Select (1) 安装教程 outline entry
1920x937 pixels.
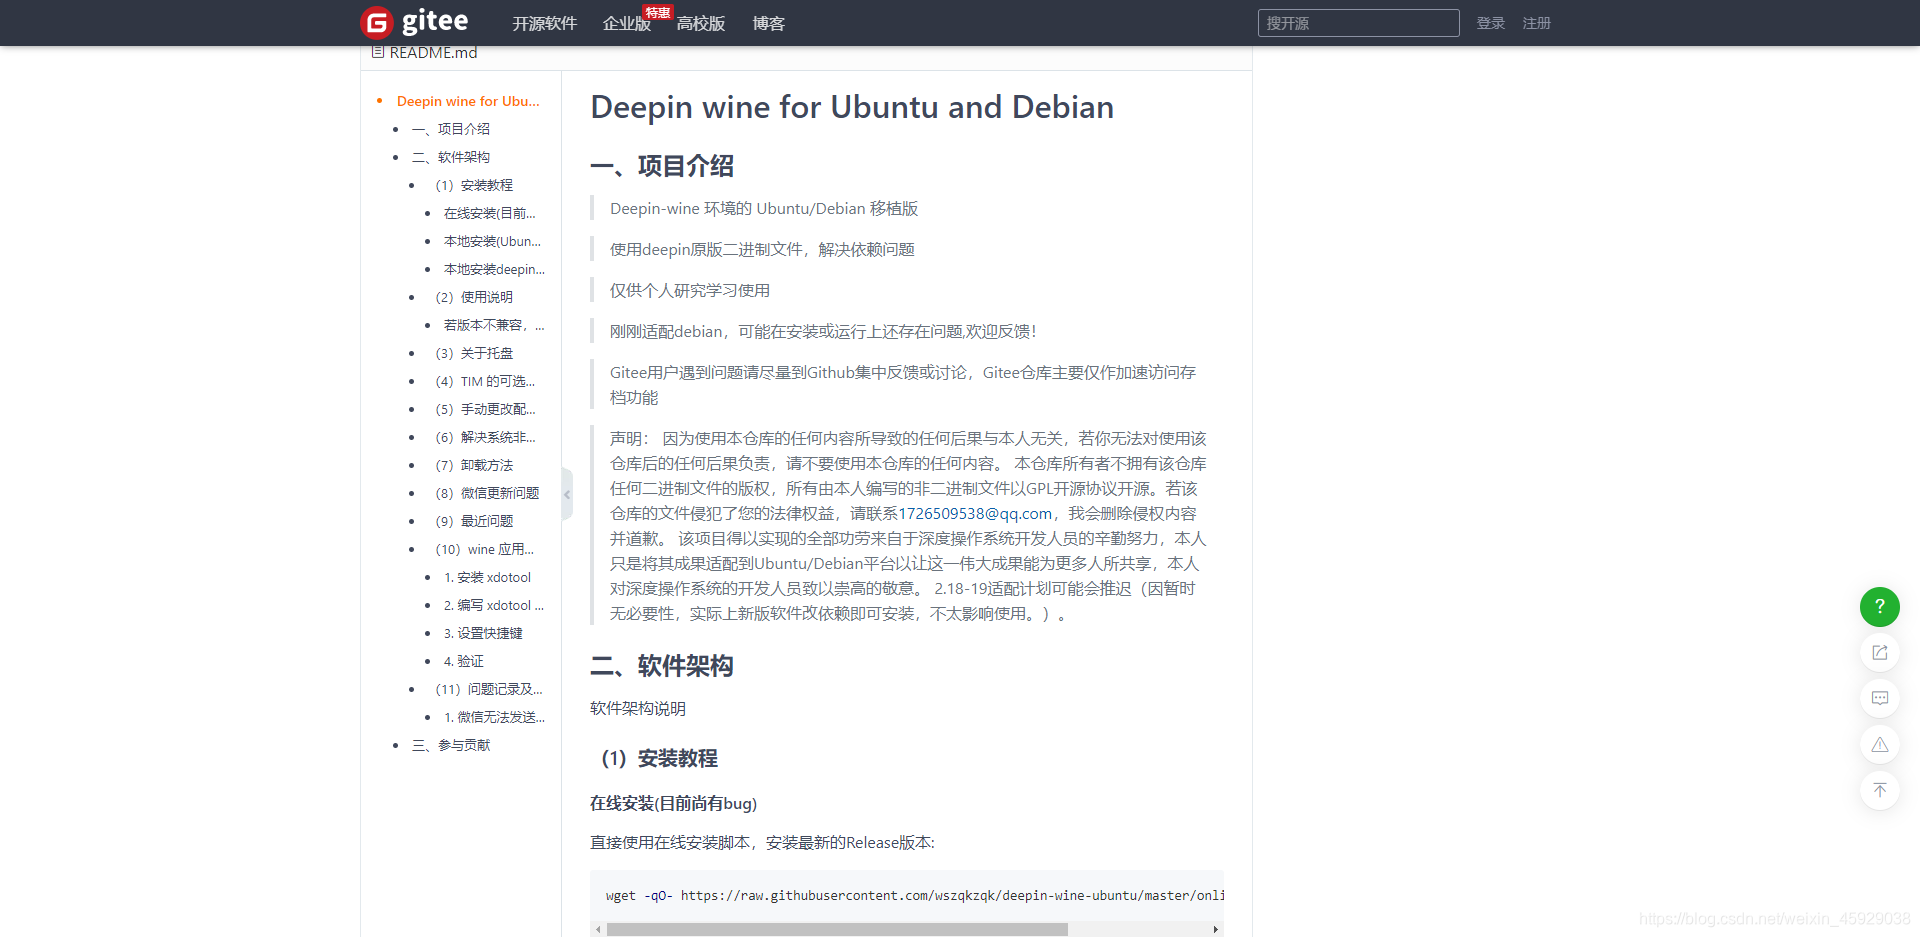(x=474, y=185)
